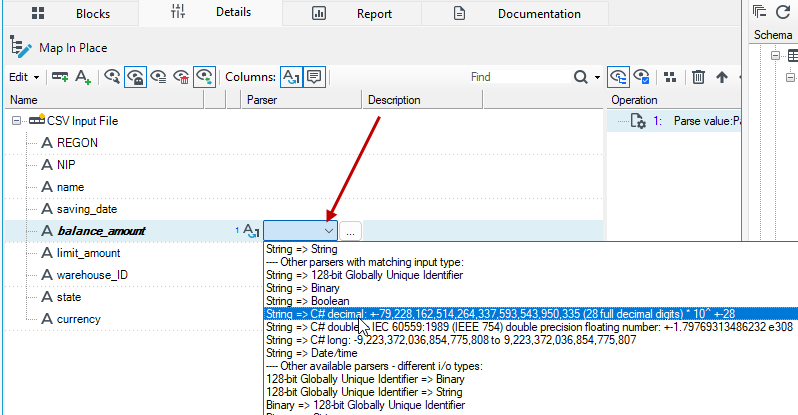Move operation up with the arrow icon
Image resolution: width=798 pixels, height=415 pixels.
coord(722,77)
